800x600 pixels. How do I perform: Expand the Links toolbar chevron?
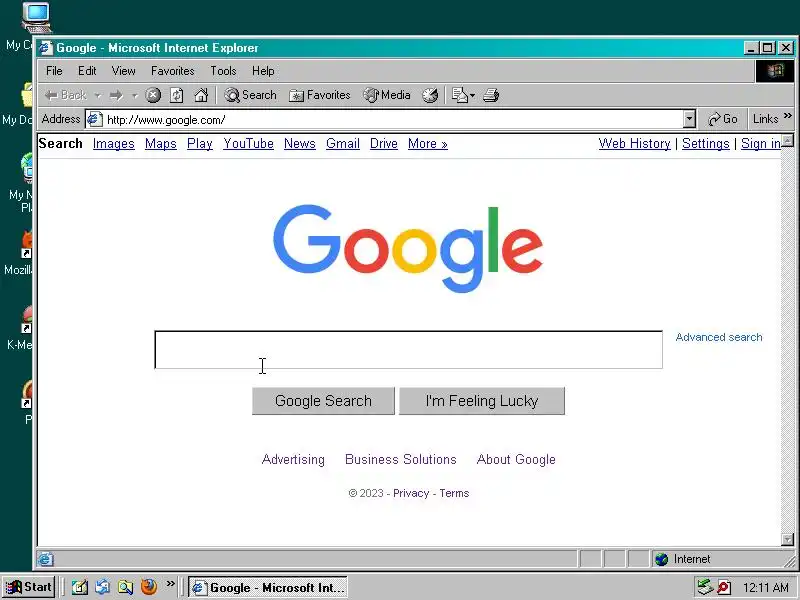point(788,116)
